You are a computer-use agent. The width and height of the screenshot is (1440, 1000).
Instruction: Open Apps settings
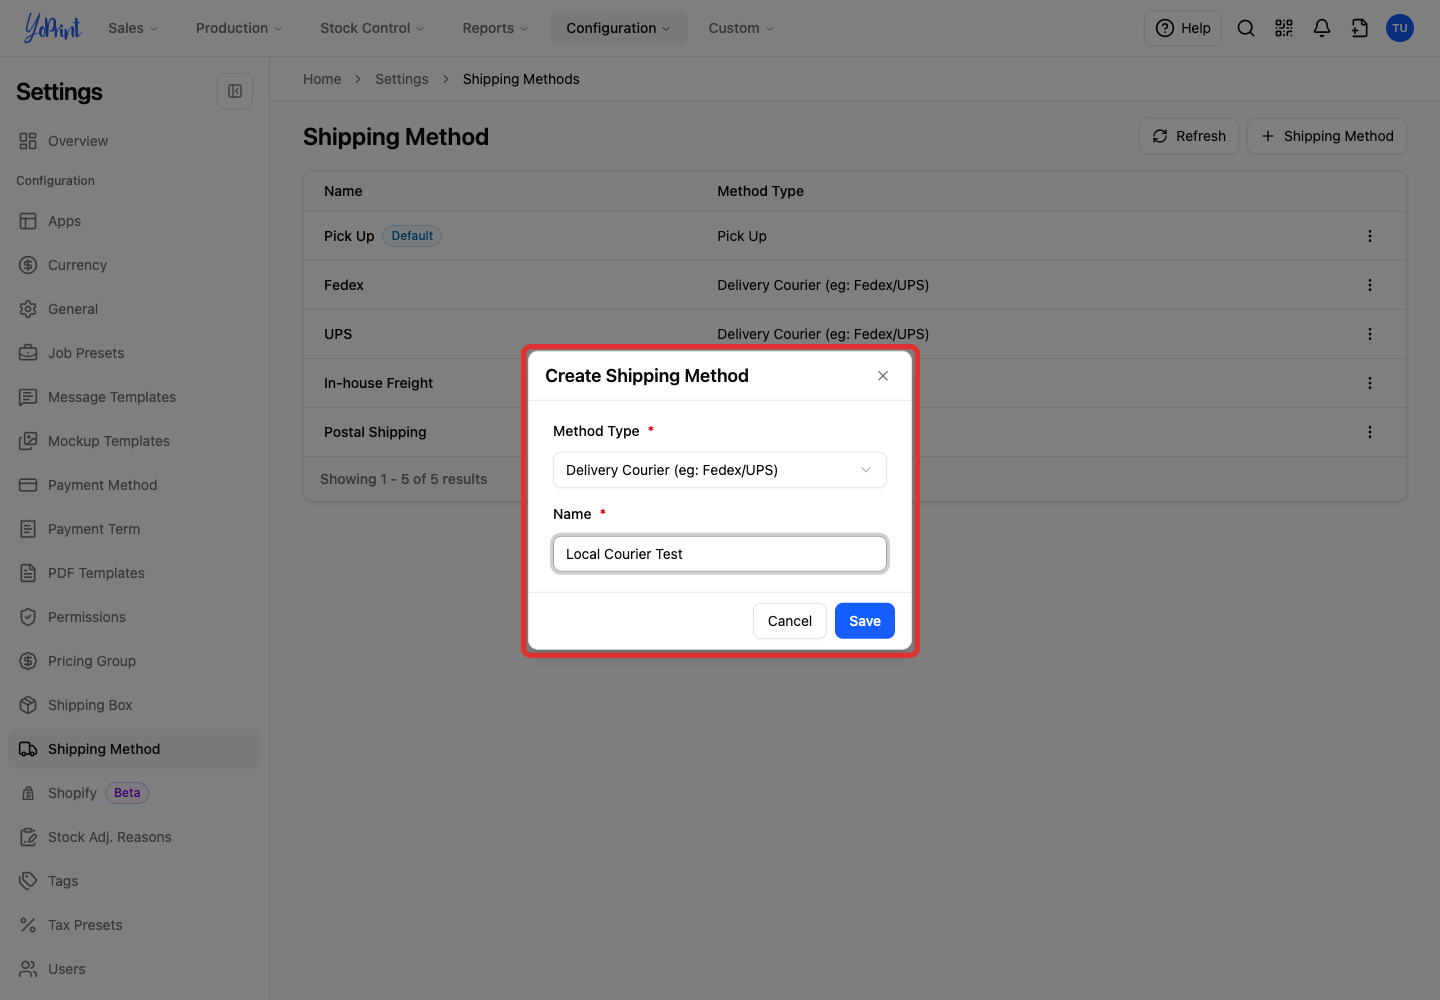pos(134,221)
